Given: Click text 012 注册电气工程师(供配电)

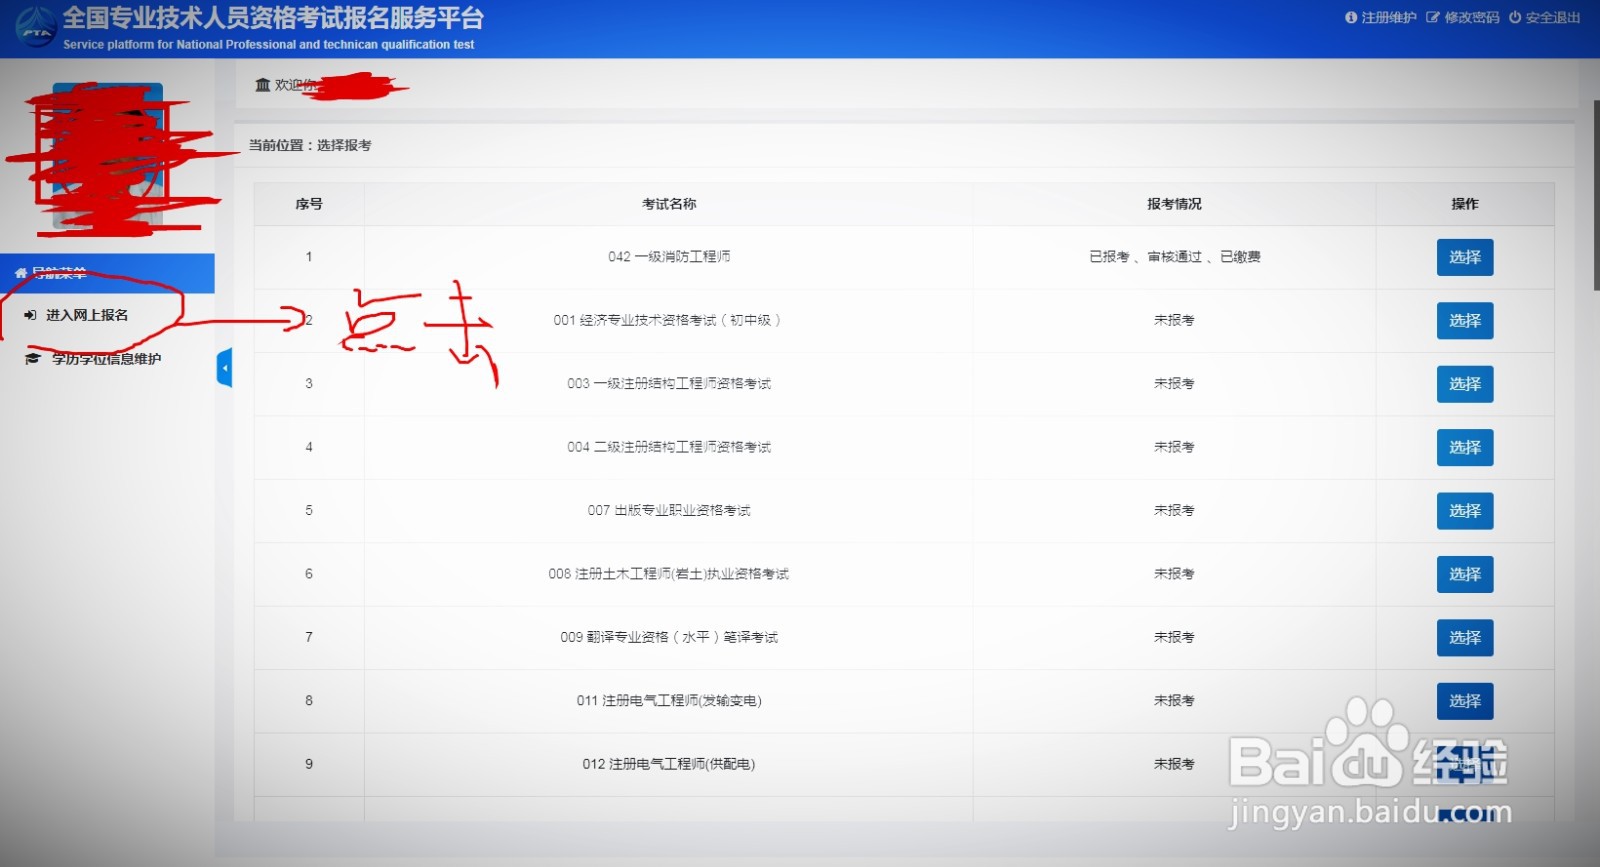Looking at the screenshot, I should [x=669, y=764].
